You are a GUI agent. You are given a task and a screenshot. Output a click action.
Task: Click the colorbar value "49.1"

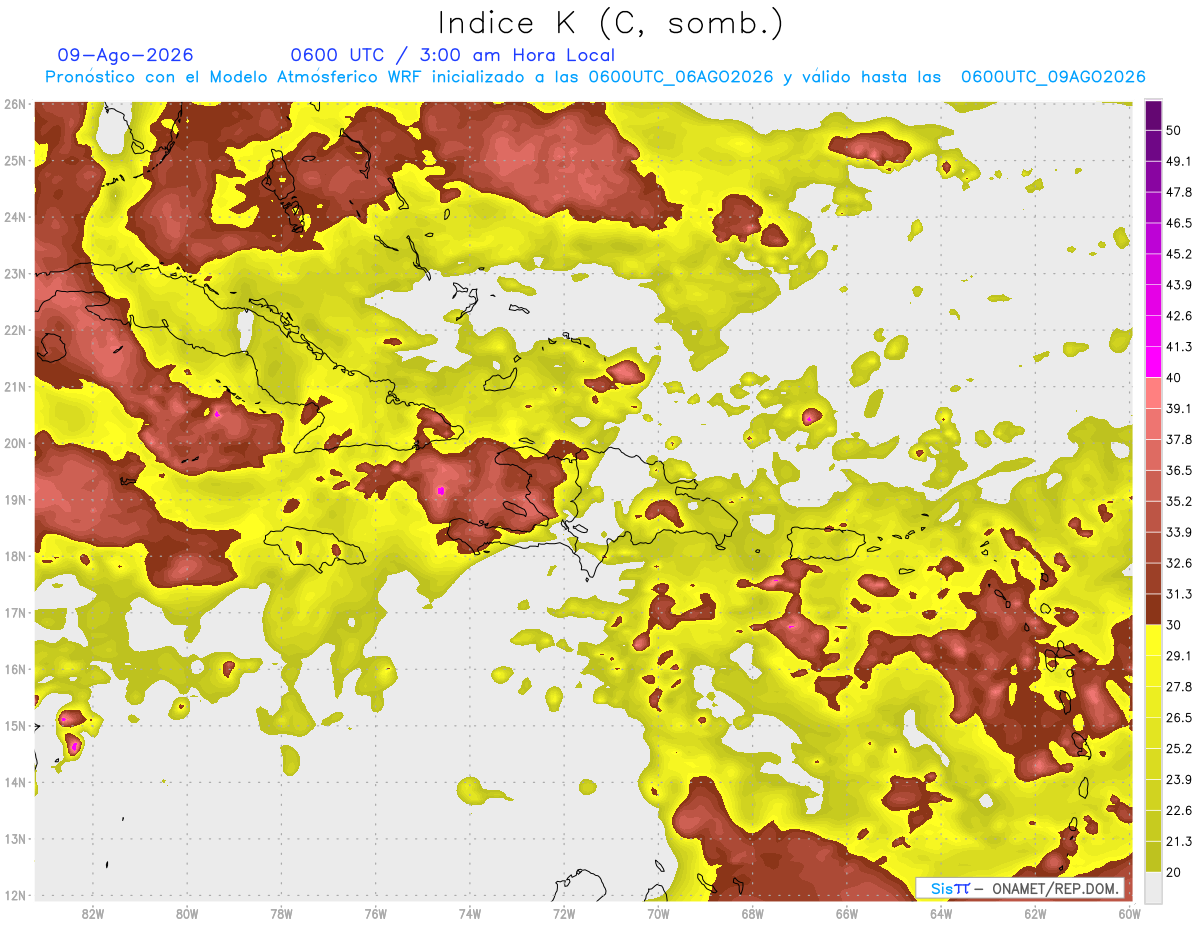[x=1179, y=161]
